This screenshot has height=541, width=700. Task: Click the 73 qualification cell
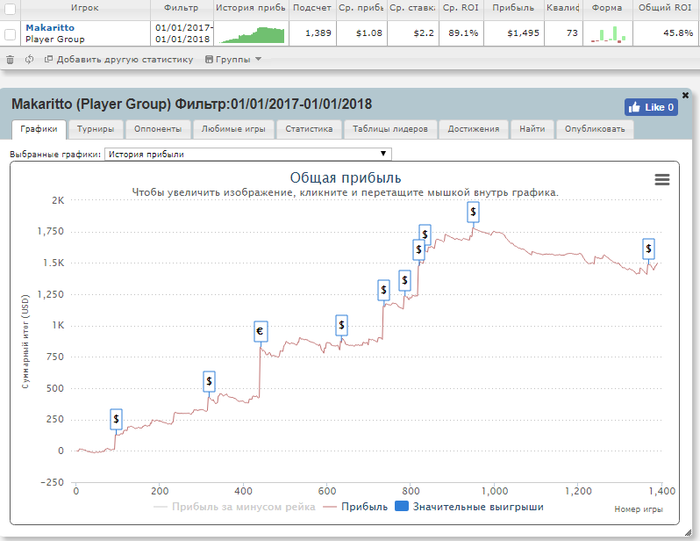pyautogui.click(x=563, y=33)
